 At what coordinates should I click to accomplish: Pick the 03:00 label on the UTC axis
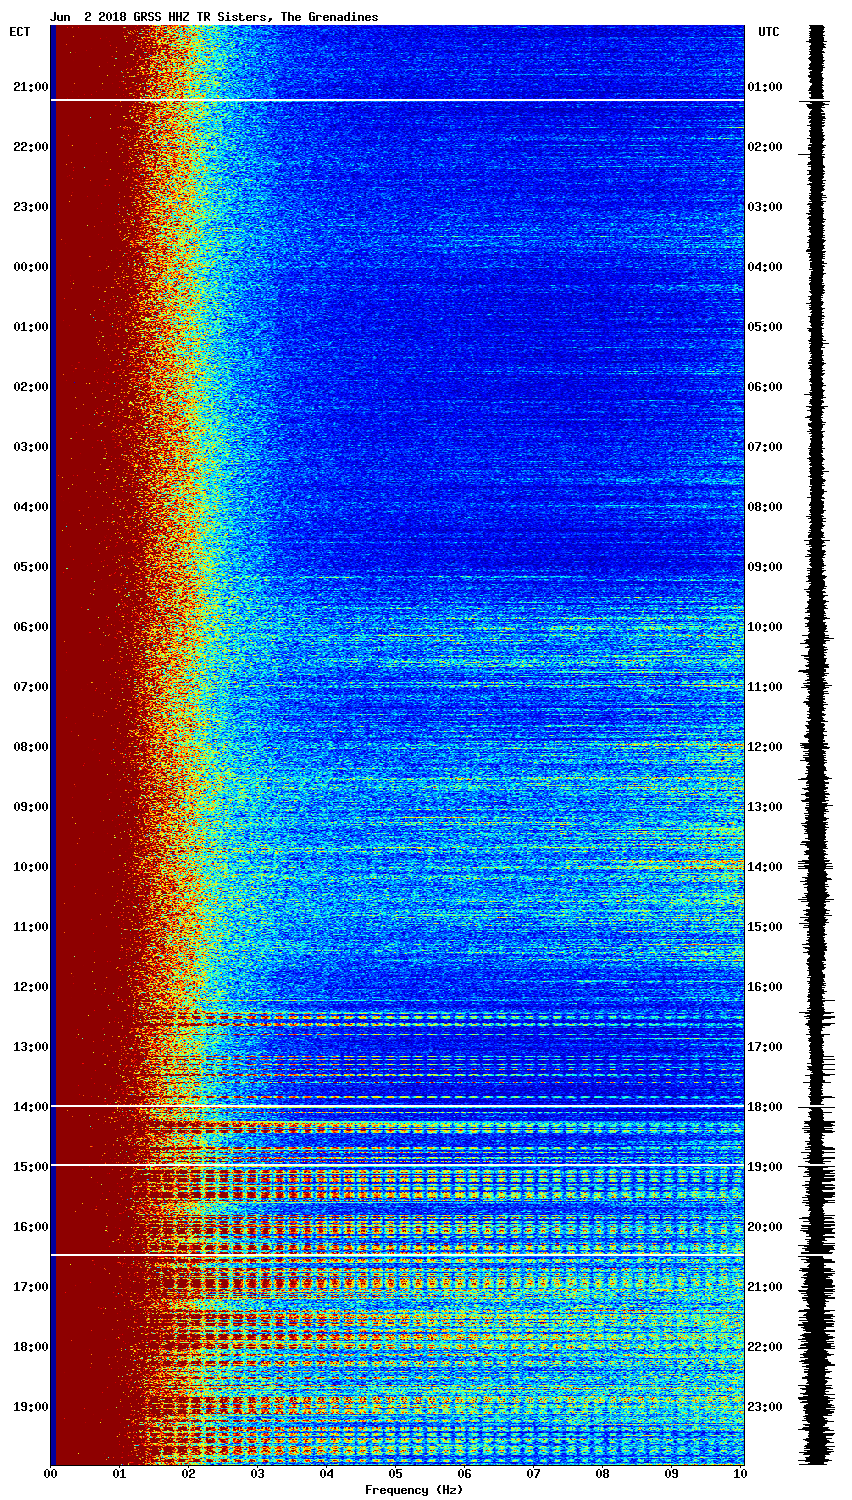pos(765,207)
